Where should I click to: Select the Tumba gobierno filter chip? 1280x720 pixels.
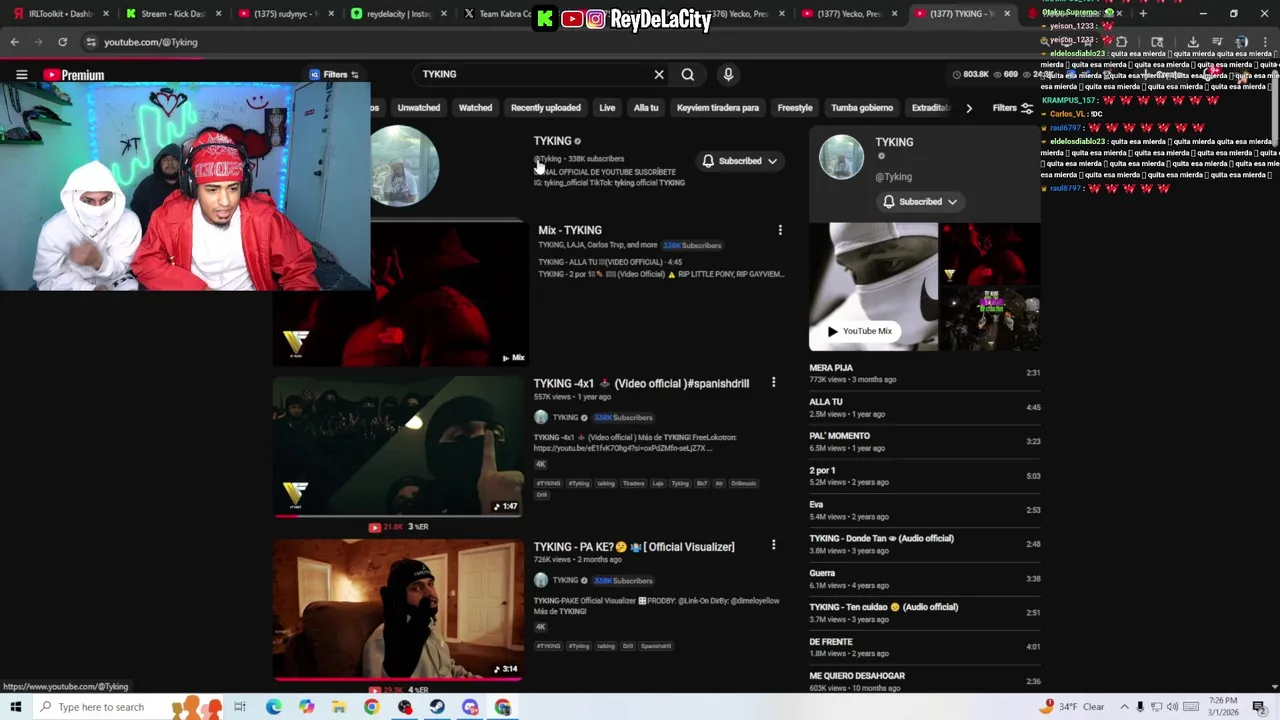tap(862, 108)
